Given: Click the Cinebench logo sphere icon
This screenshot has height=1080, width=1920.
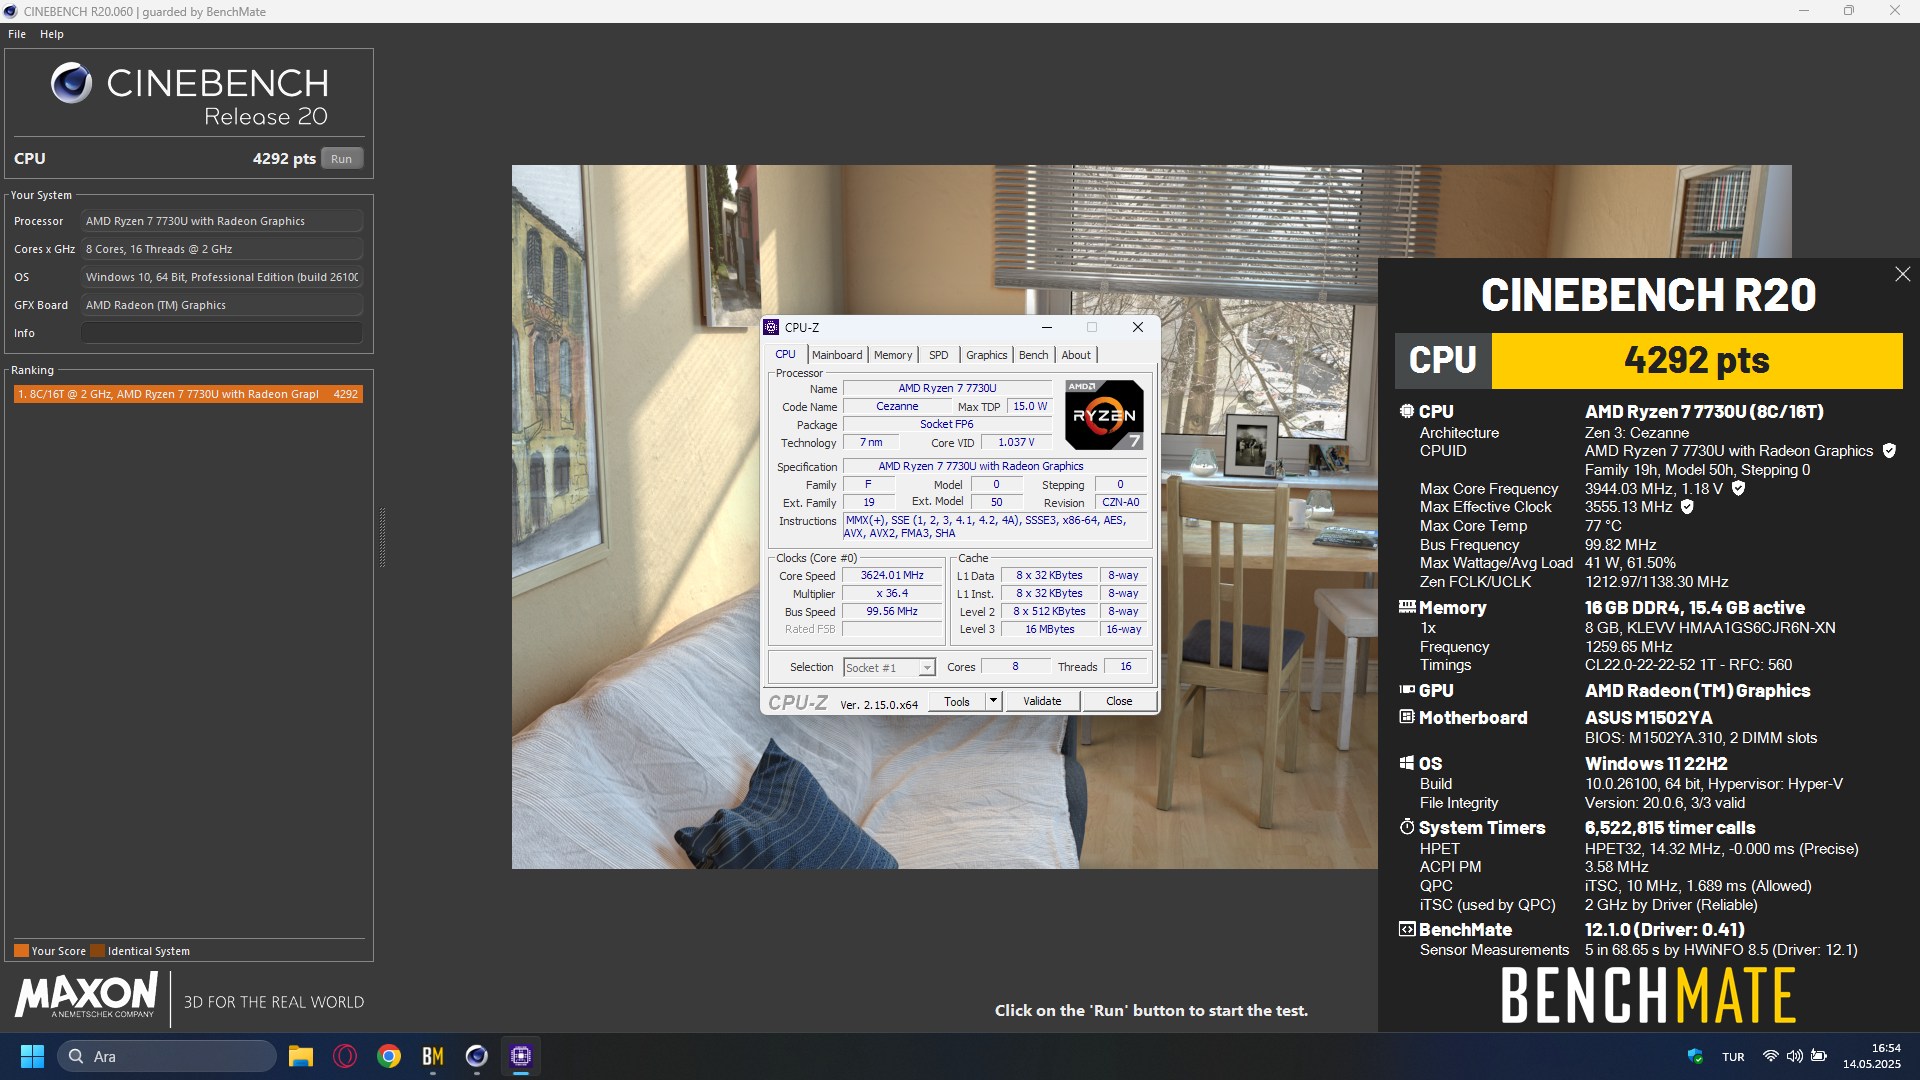Looking at the screenshot, I should pos(72,83).
